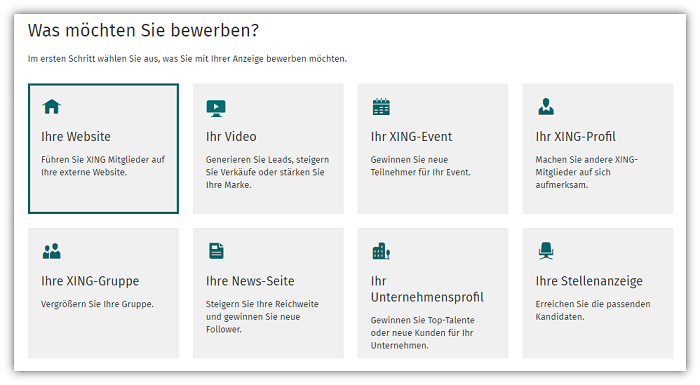
Task: Click the group people icon for Ihre XING-Gruppe
Action: 52,251
